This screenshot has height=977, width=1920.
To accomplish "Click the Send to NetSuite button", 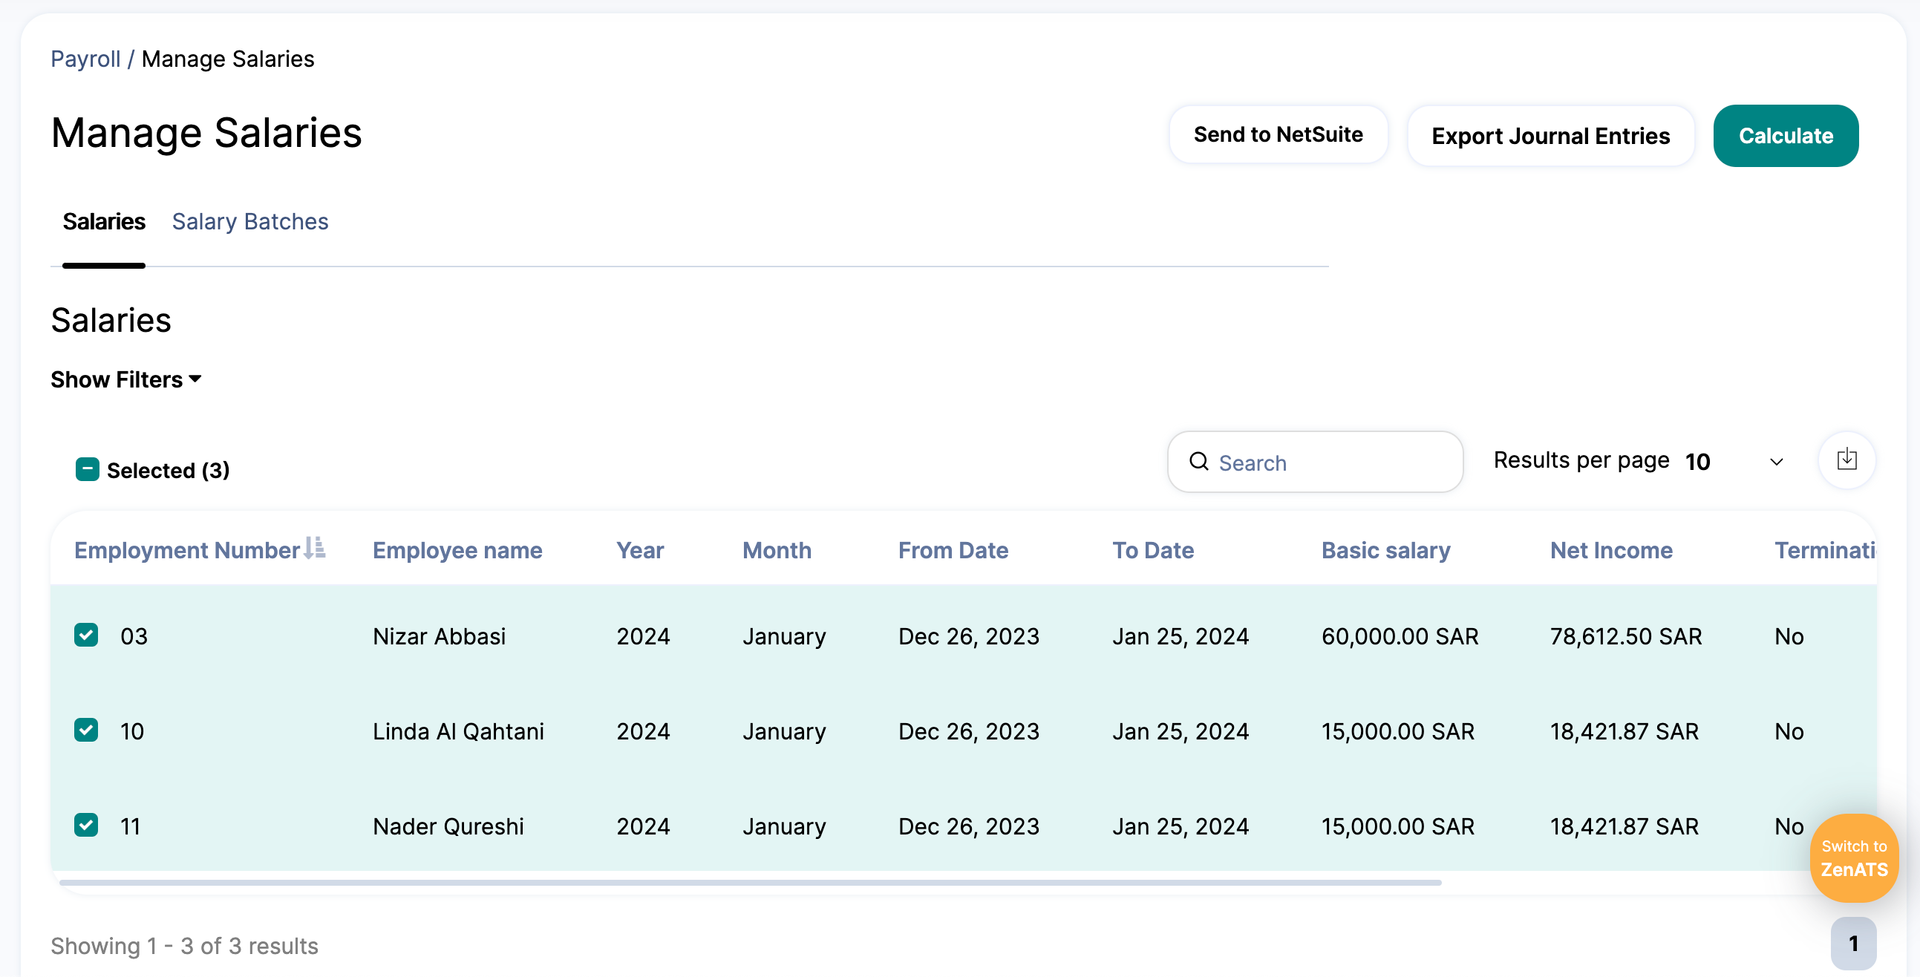I will (x=1278, y=135).
